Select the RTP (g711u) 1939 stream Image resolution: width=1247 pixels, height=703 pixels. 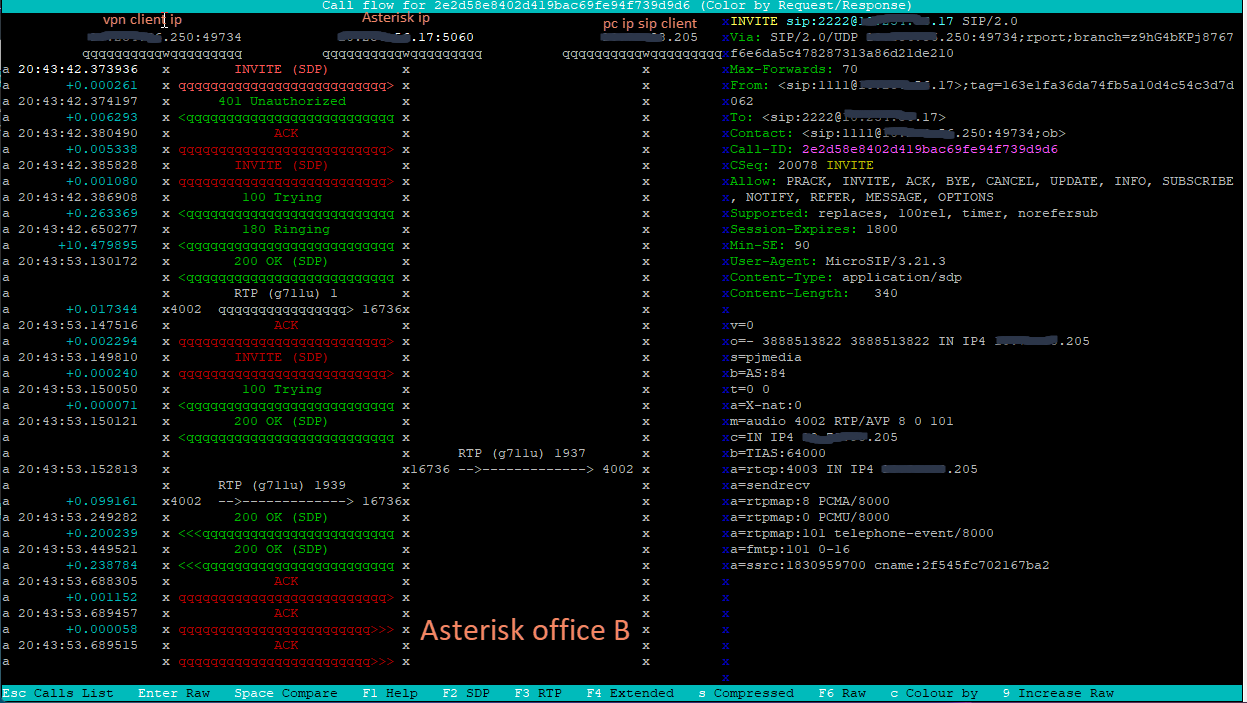tap(282, 485)
